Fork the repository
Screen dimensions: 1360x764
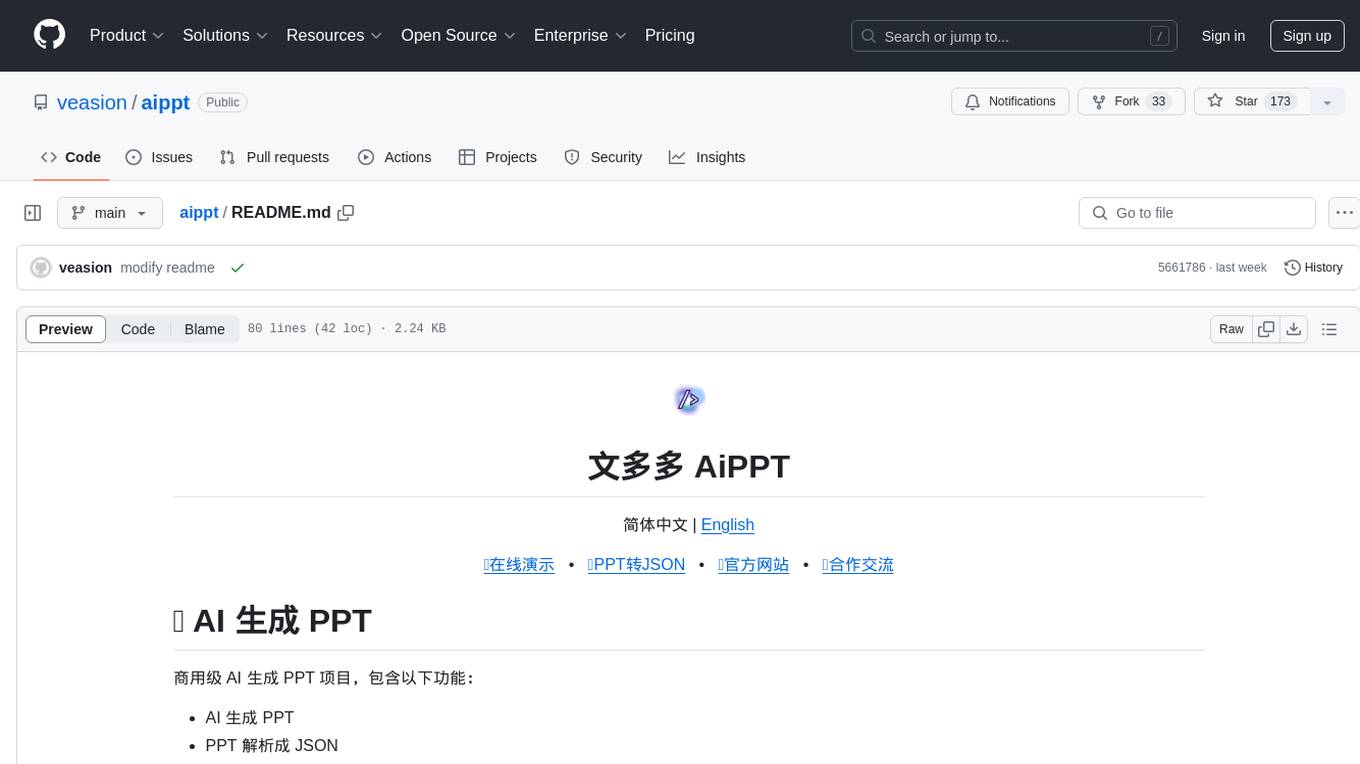(x=1132, y=102)
